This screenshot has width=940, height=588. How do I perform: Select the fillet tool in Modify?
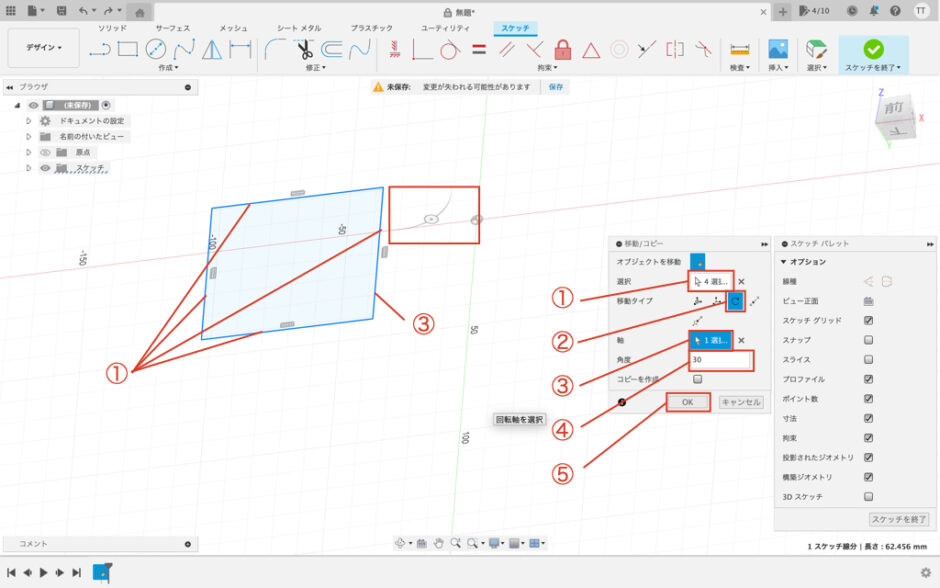[x=275, y=49]
